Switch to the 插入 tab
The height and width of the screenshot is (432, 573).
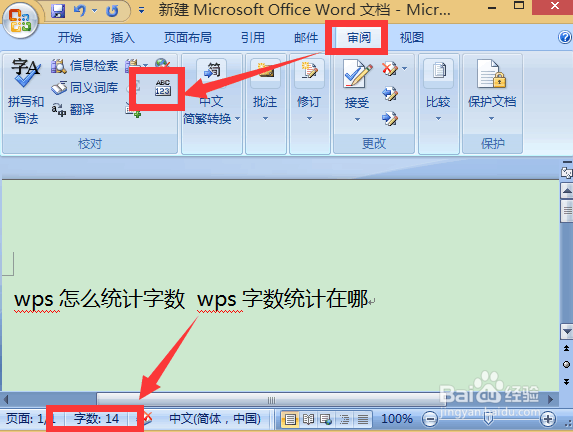click(122, 37)
